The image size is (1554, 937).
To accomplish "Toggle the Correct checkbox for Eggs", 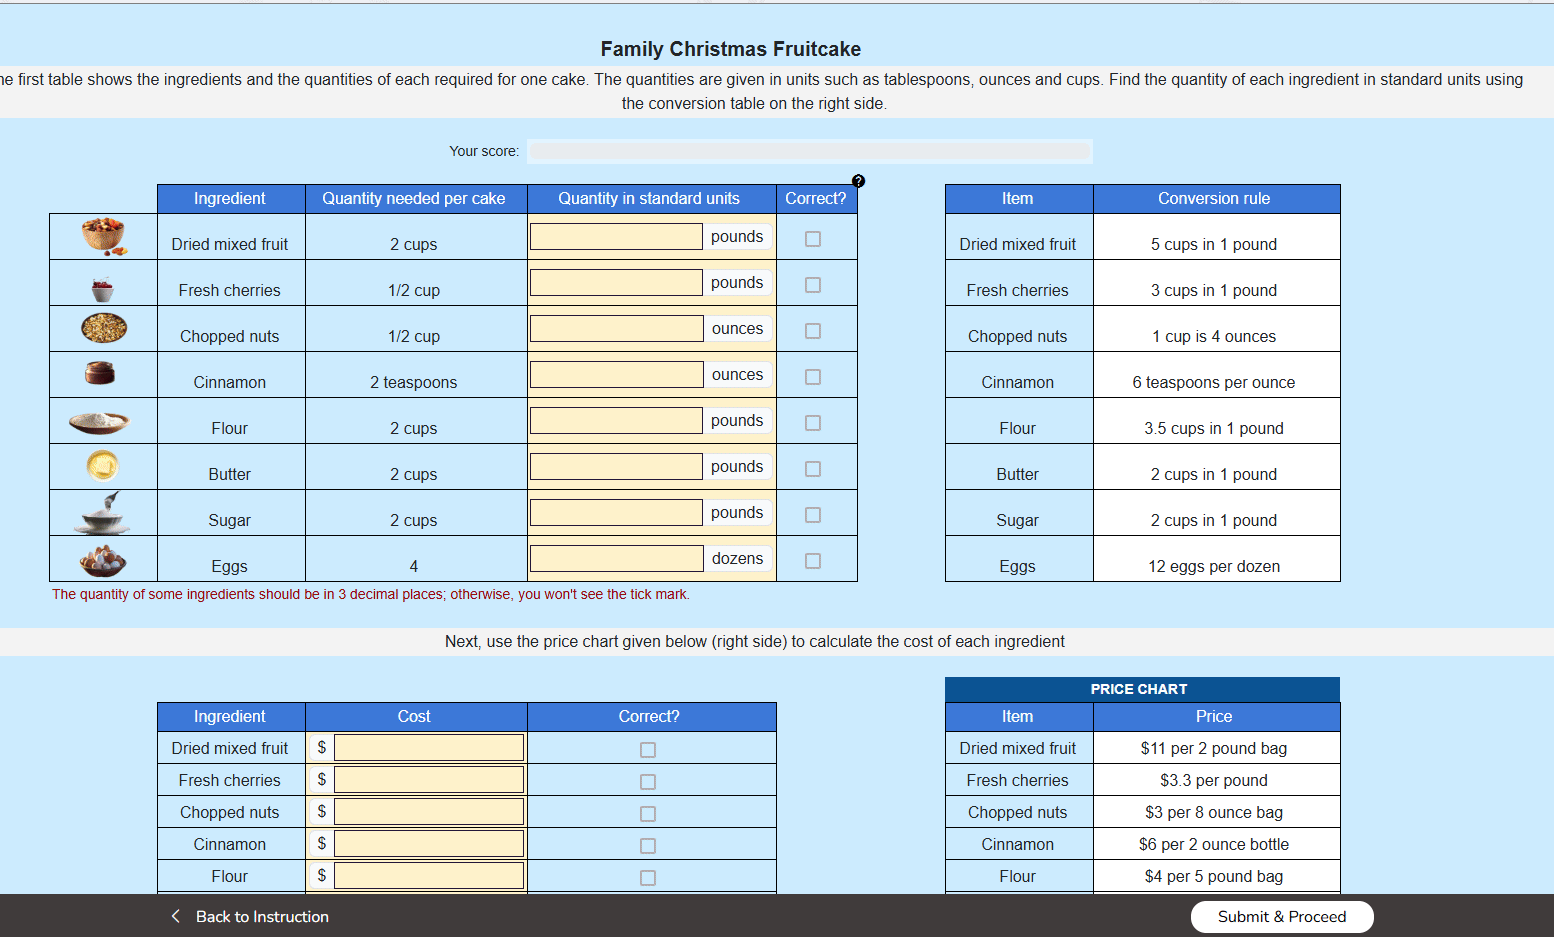I will click(x=813, y=562).
